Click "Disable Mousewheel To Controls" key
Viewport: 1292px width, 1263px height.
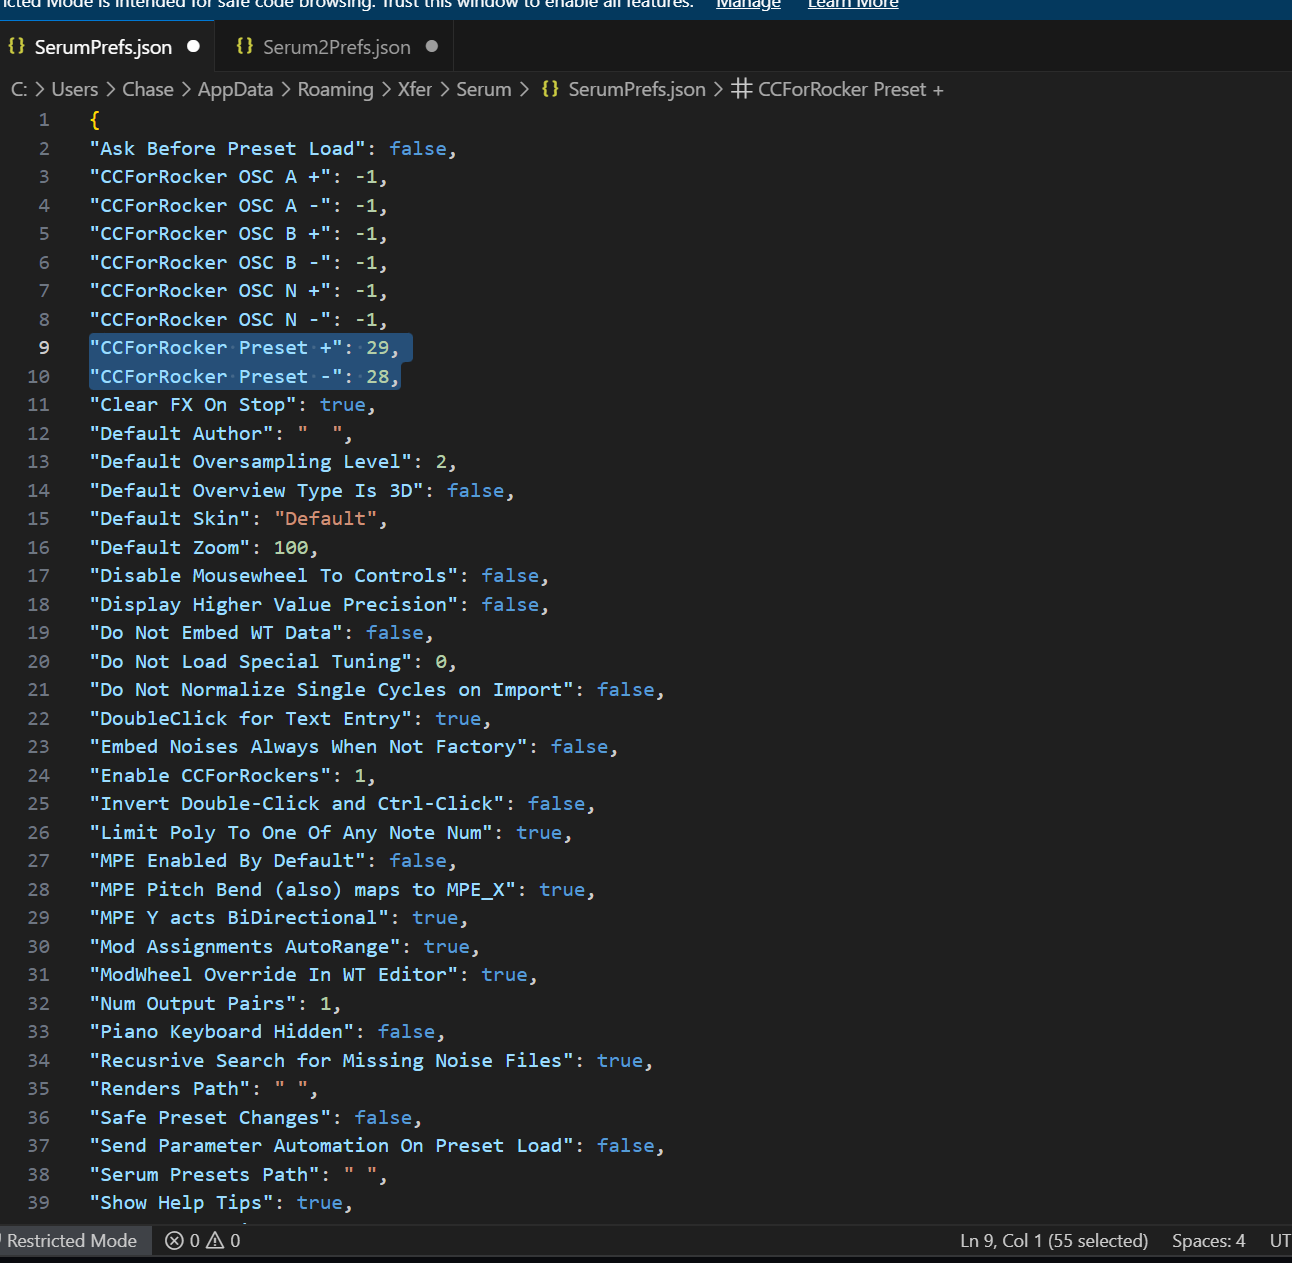click(x=273, y=576)
